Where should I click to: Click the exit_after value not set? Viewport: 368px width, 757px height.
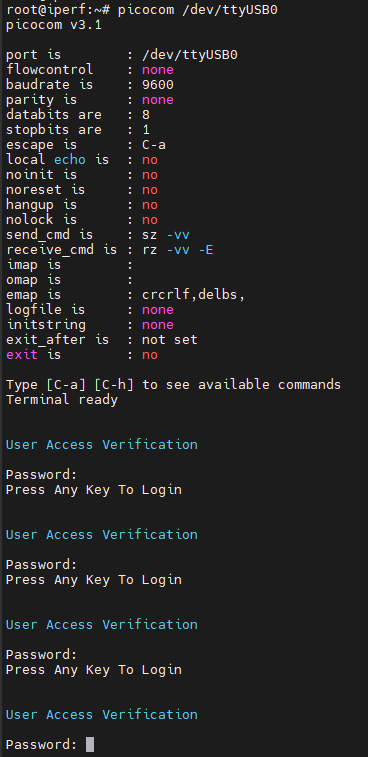pos(170,340)
